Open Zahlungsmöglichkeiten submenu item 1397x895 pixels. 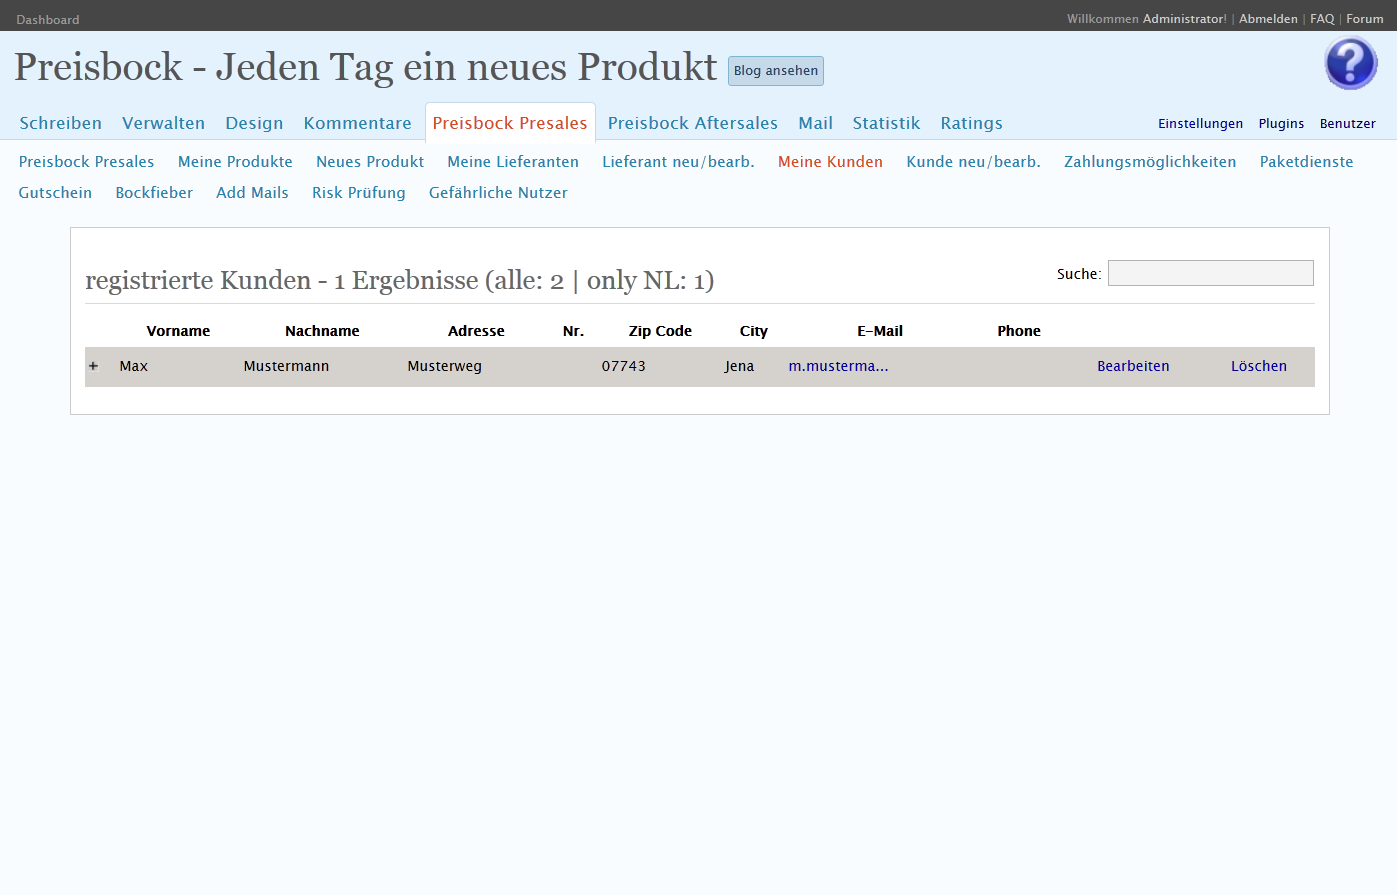coord(1150,162)
